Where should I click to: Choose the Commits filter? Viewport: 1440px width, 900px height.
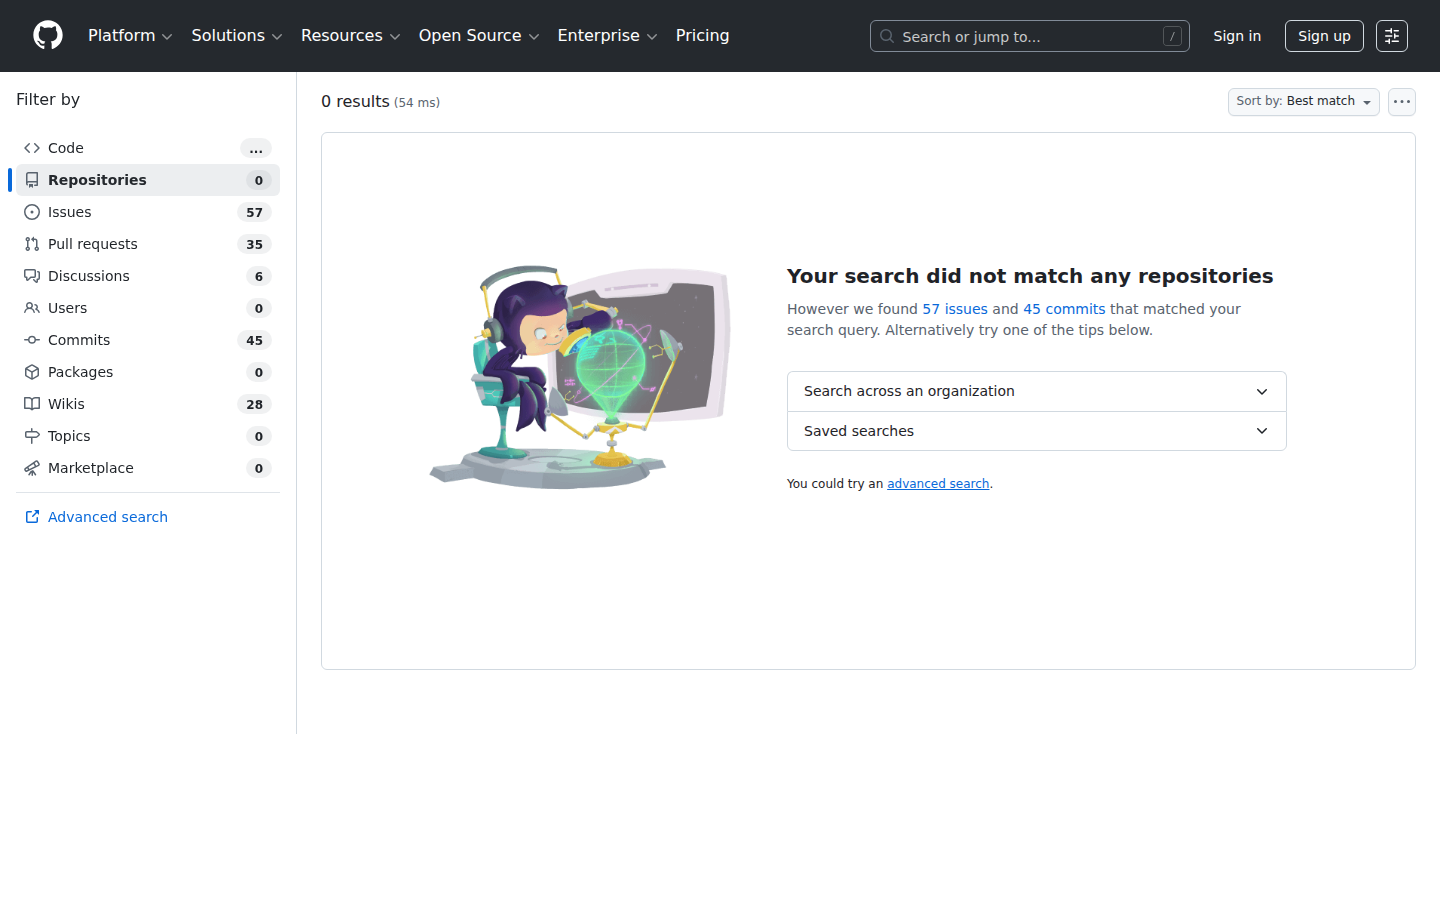[79, 340]
